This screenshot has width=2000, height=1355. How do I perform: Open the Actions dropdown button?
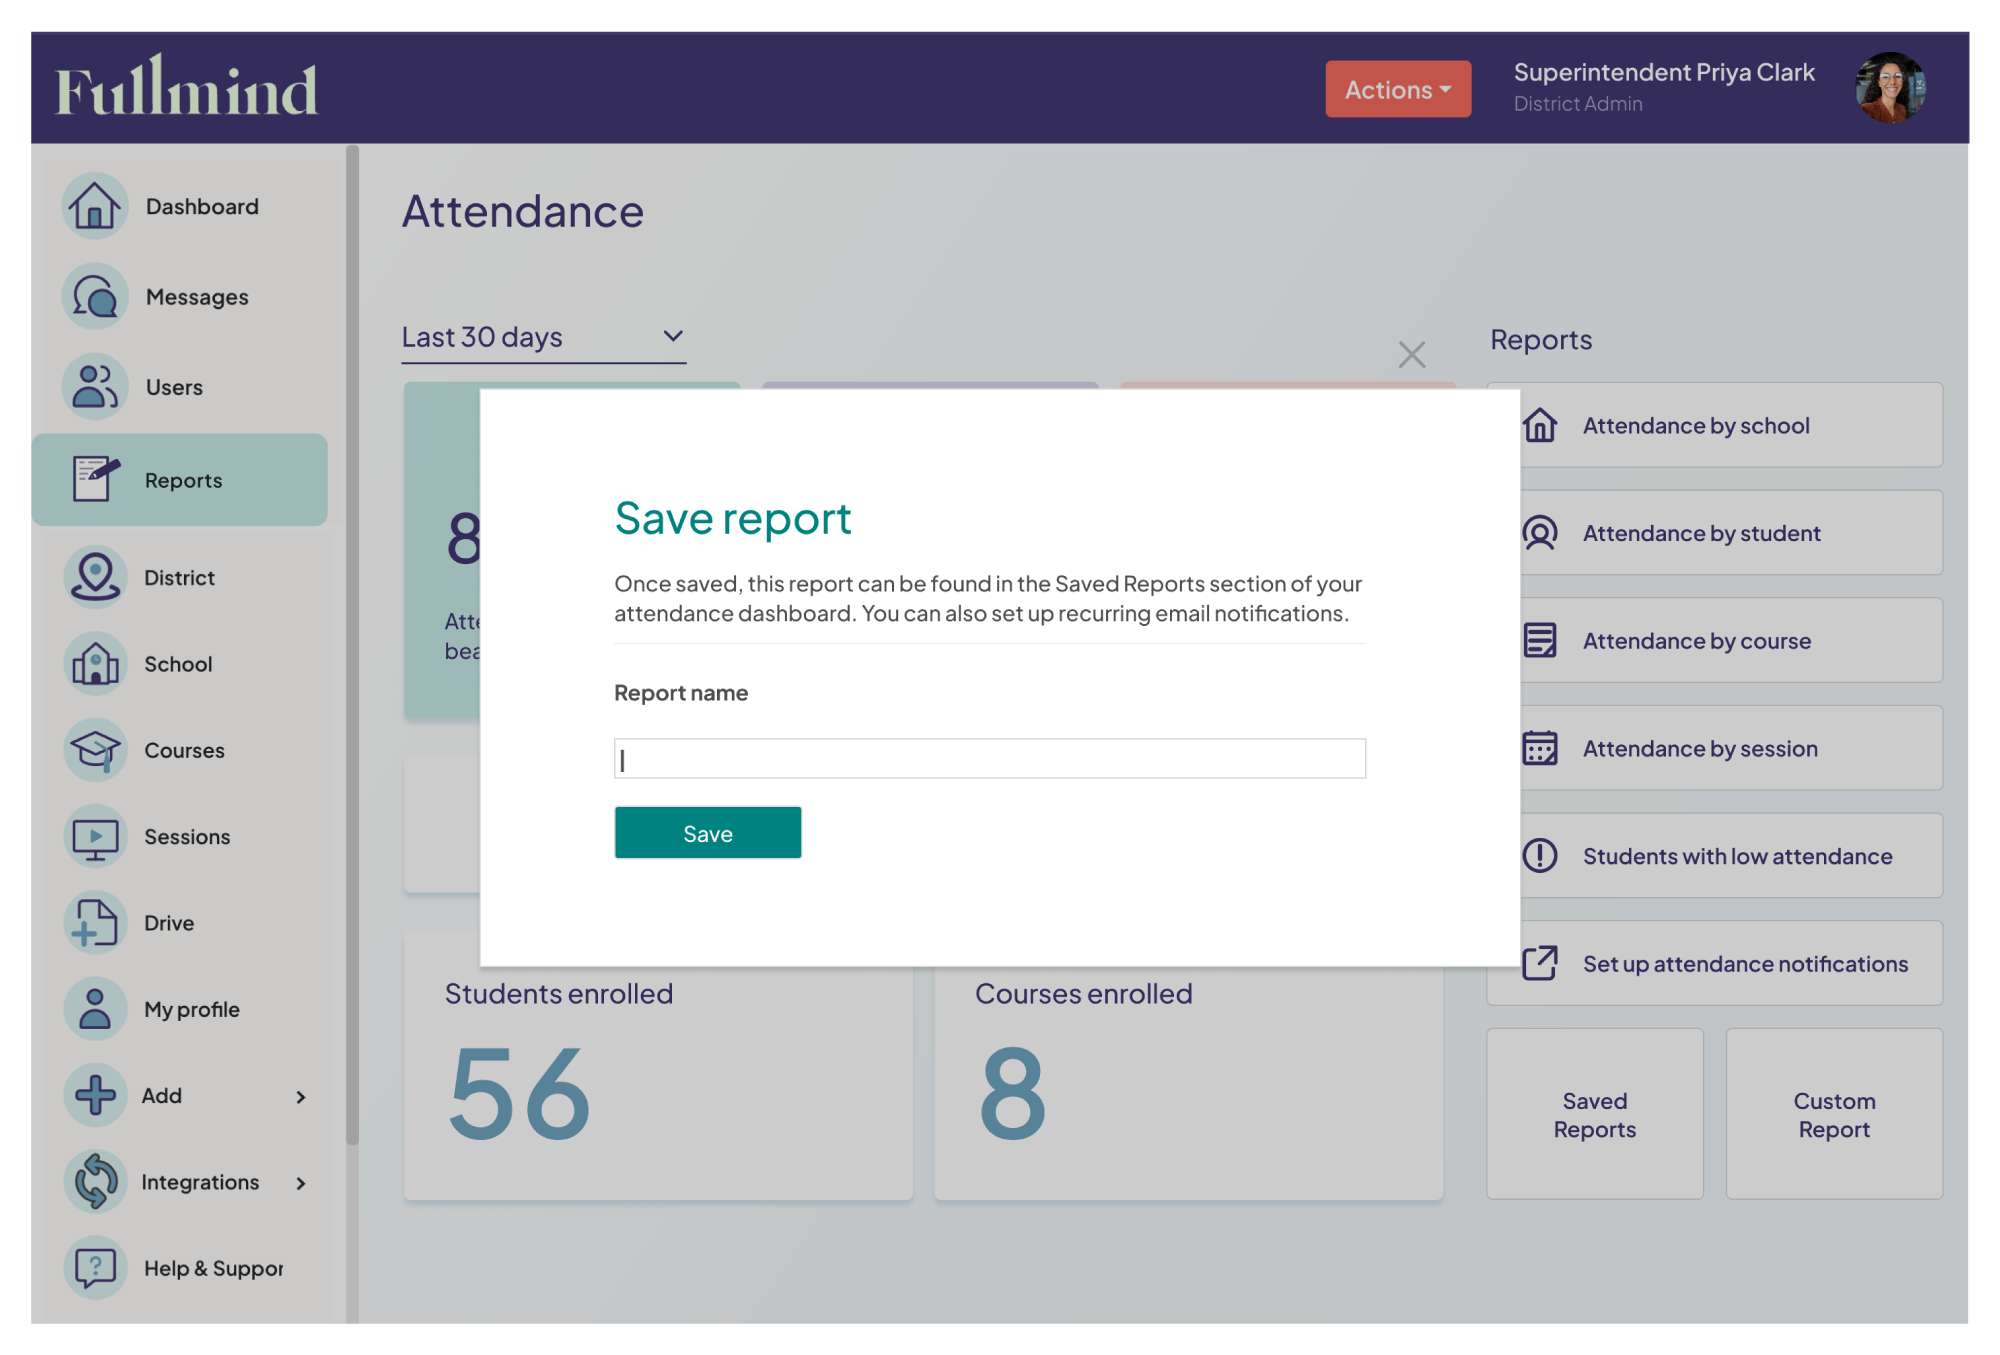(1397, 89)
